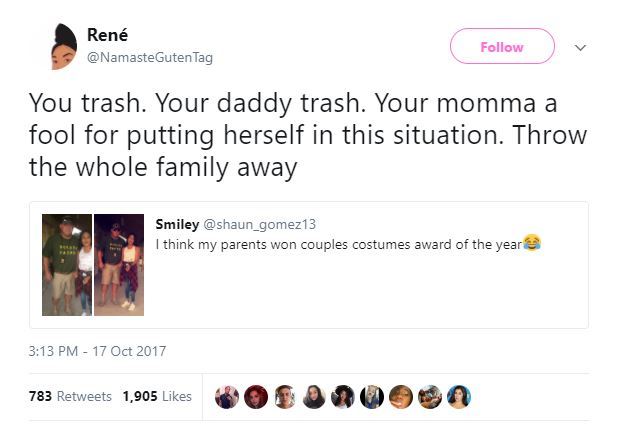617x430 pixels.
Task: Click the first liker avatar in row
Action: click(227, 397)
